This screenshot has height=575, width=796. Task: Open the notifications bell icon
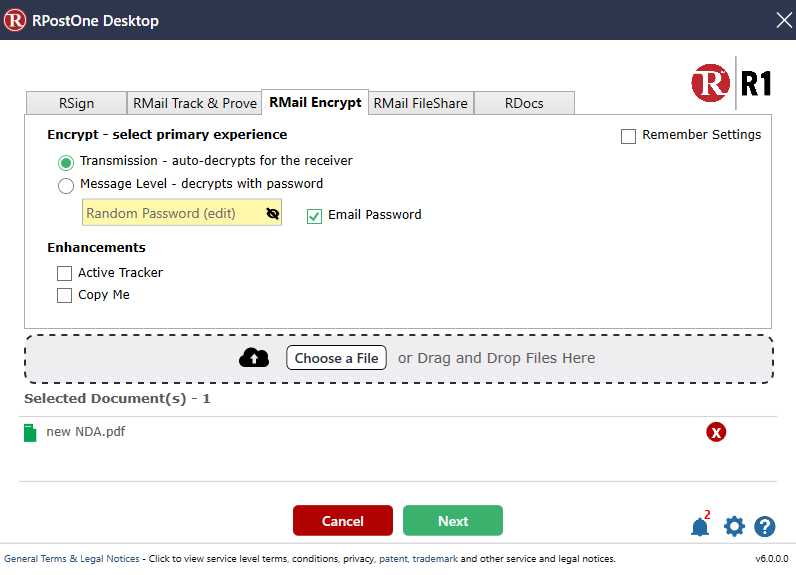pyautogui.click(x=700, y=527)
